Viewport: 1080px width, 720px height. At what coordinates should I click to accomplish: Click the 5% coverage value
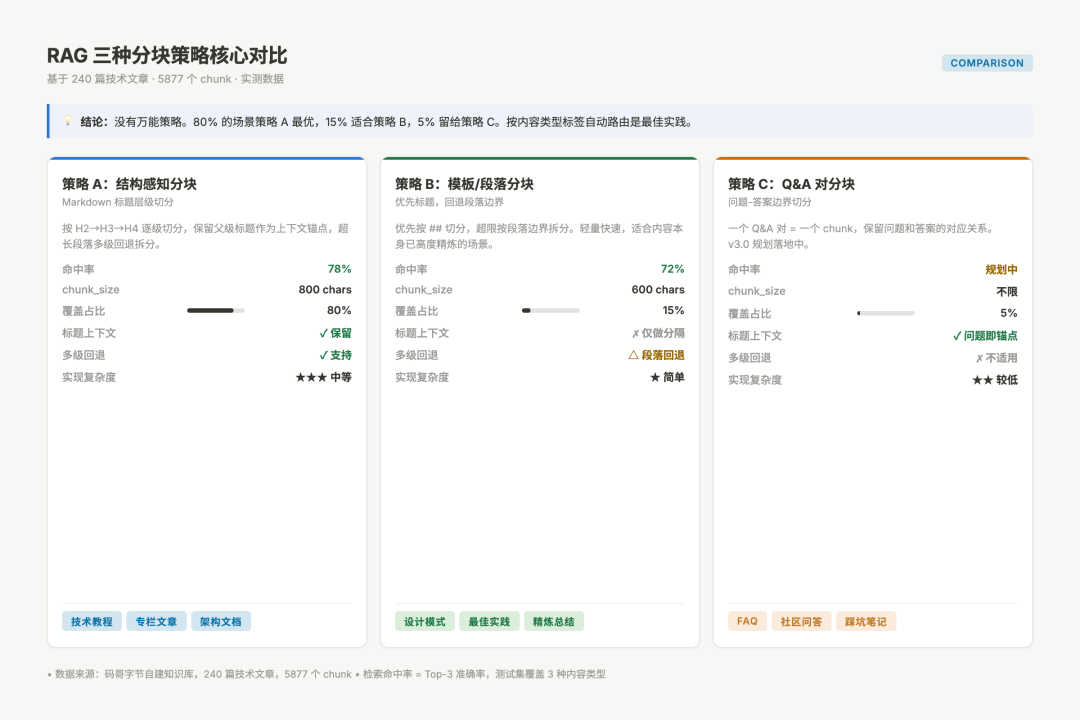[1008, 313]
